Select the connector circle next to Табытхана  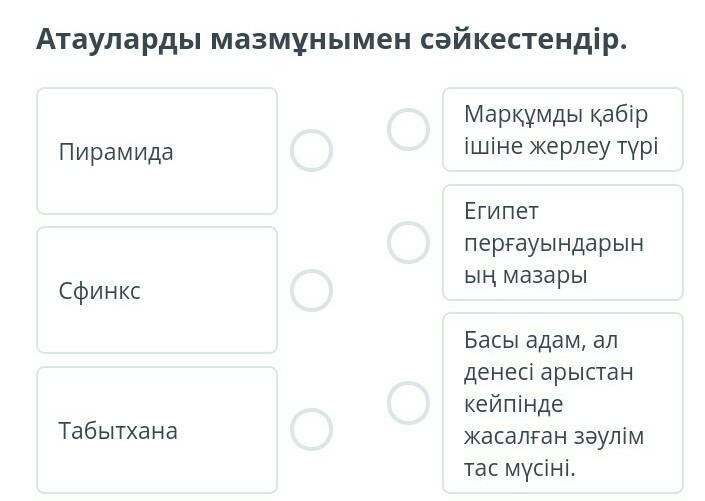(x=311, y=429)
